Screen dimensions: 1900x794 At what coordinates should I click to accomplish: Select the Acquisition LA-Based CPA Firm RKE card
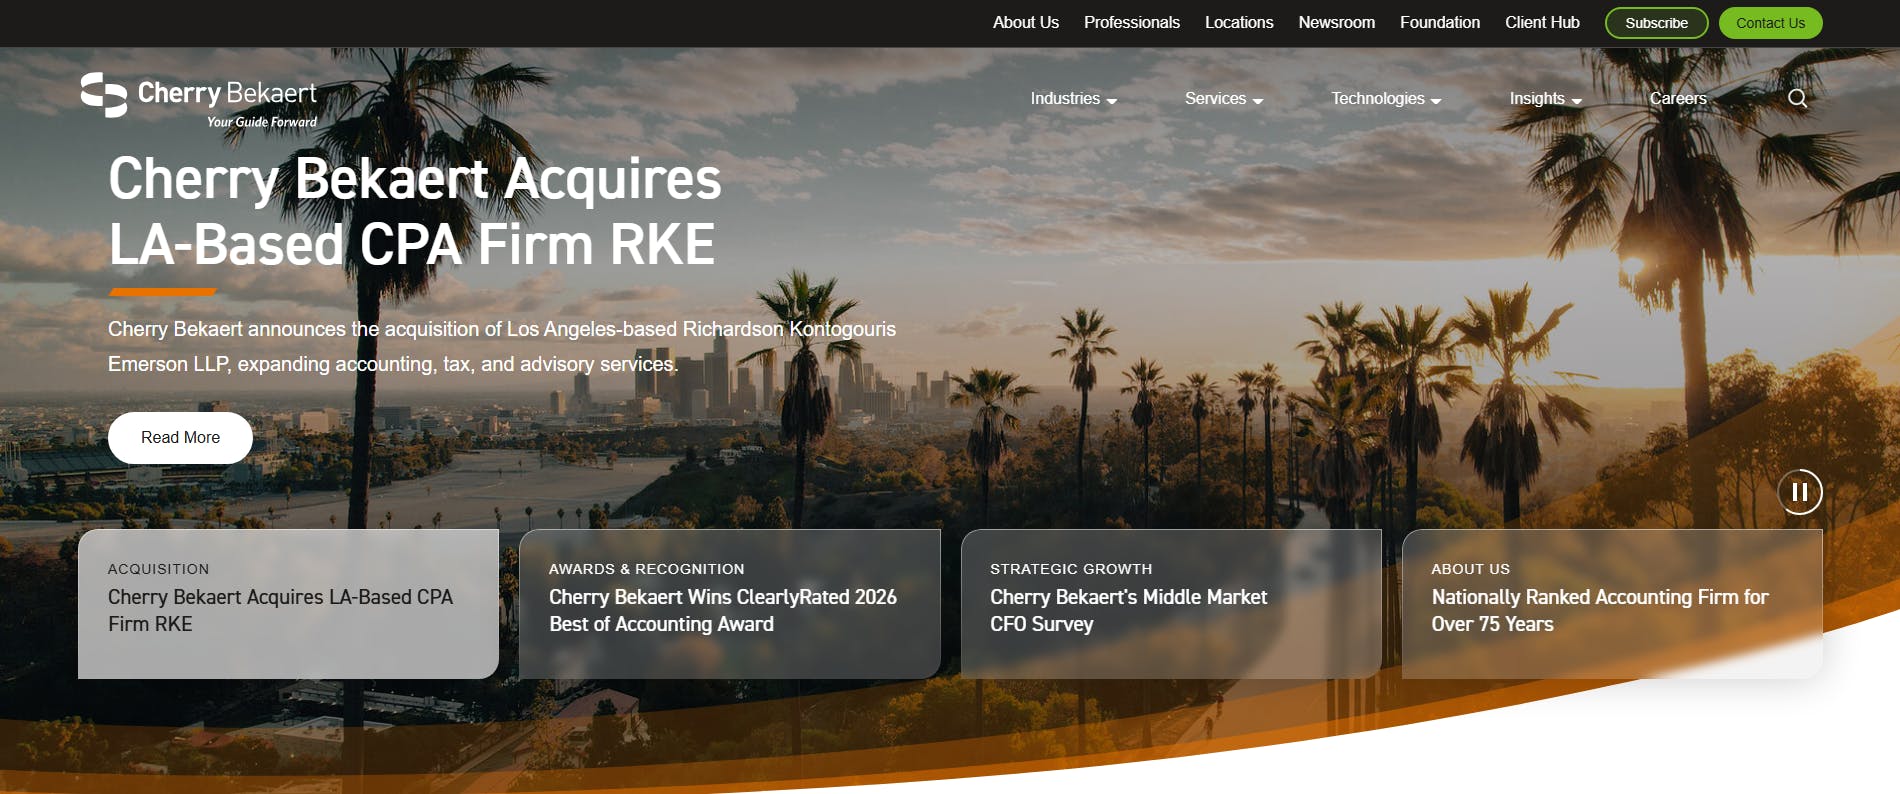coord(288,604)
